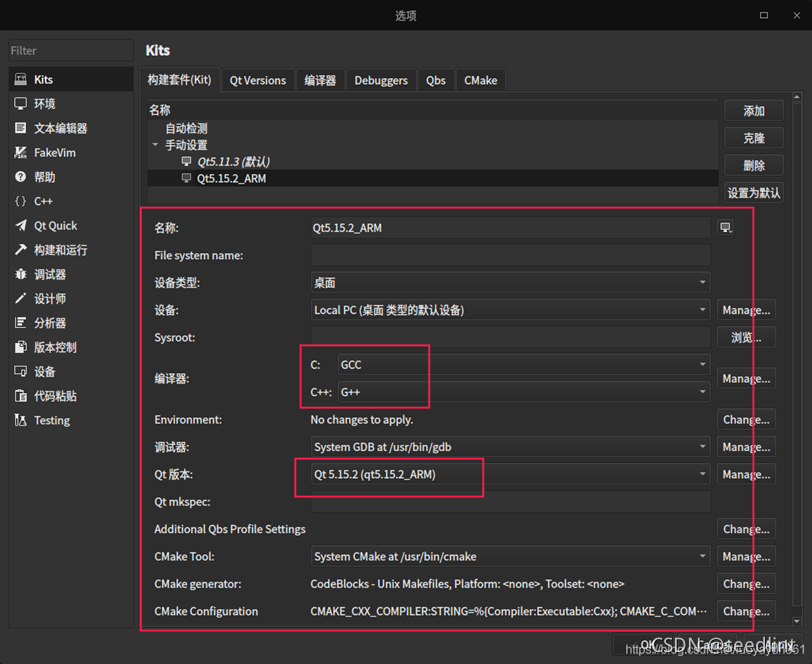Click Manage button for CMake Tool row
The width and height of the screenshot is (812, 664).
coord(746,556)
